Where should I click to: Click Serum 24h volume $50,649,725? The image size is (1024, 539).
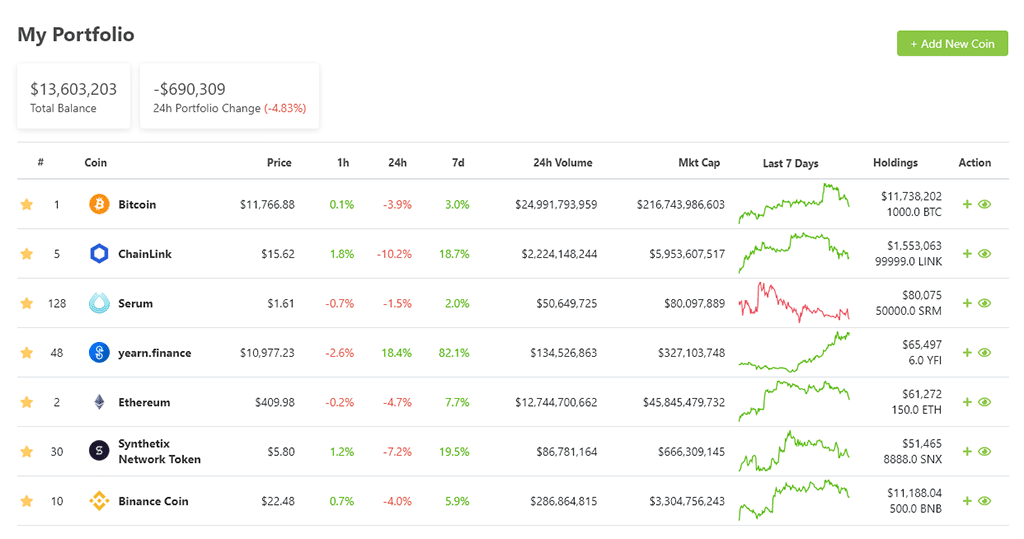coord(567,303)
